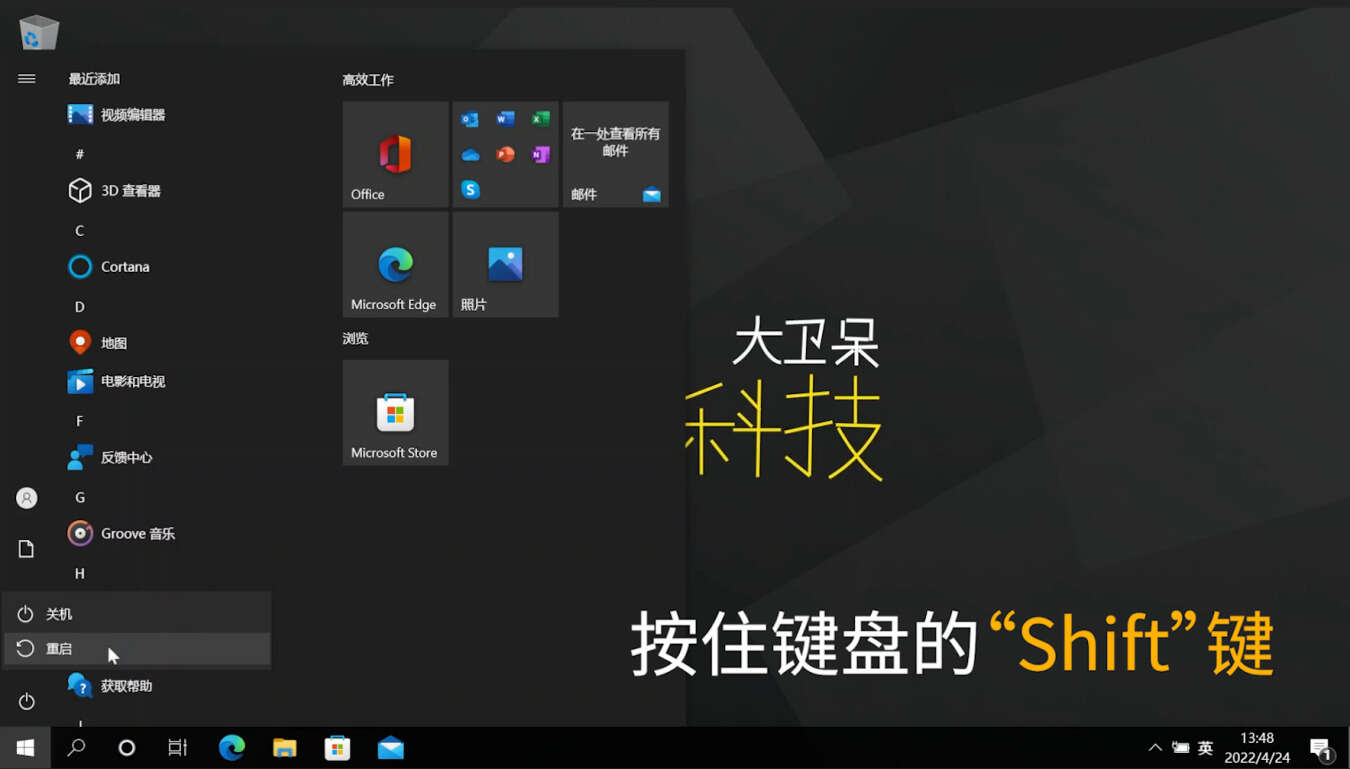Image resolution: width=1350 pixels, height=769 pixels.
Task: Open the Office tile
Action: (395, 154)
